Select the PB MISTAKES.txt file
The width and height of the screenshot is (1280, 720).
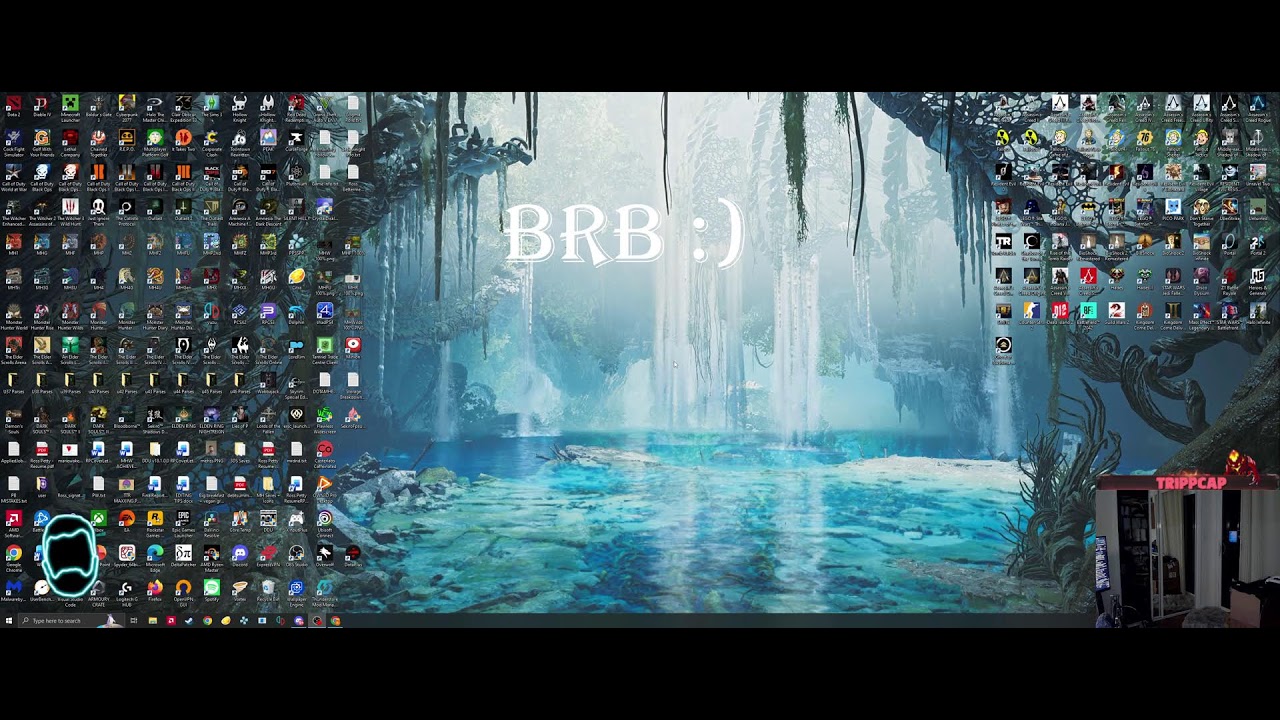(13, 487)
